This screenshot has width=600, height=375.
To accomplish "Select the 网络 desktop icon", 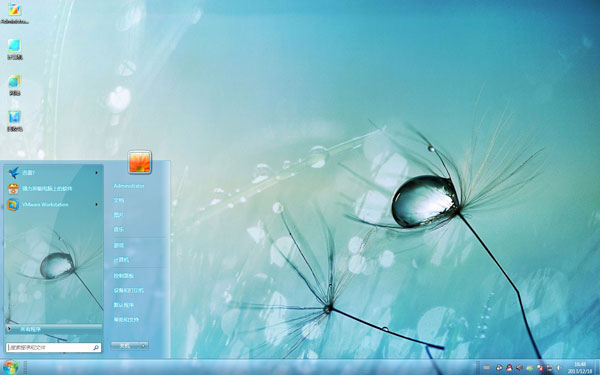I will [x=15, y=85].
